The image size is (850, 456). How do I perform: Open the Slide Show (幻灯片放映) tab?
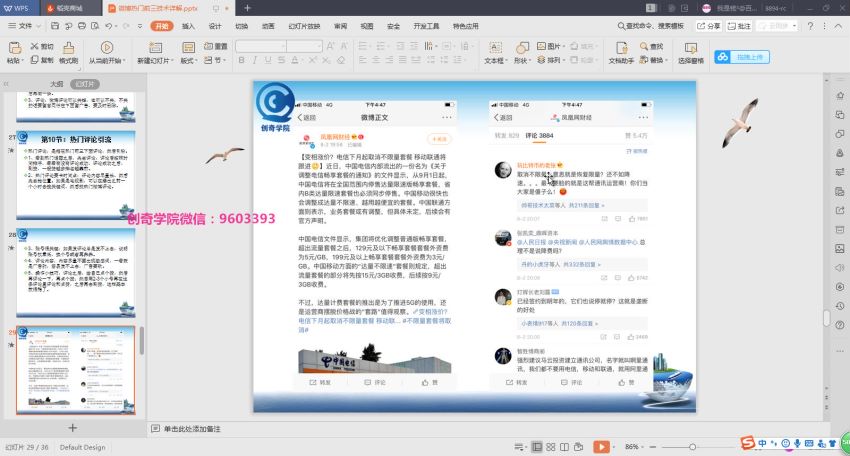point(304,26)
